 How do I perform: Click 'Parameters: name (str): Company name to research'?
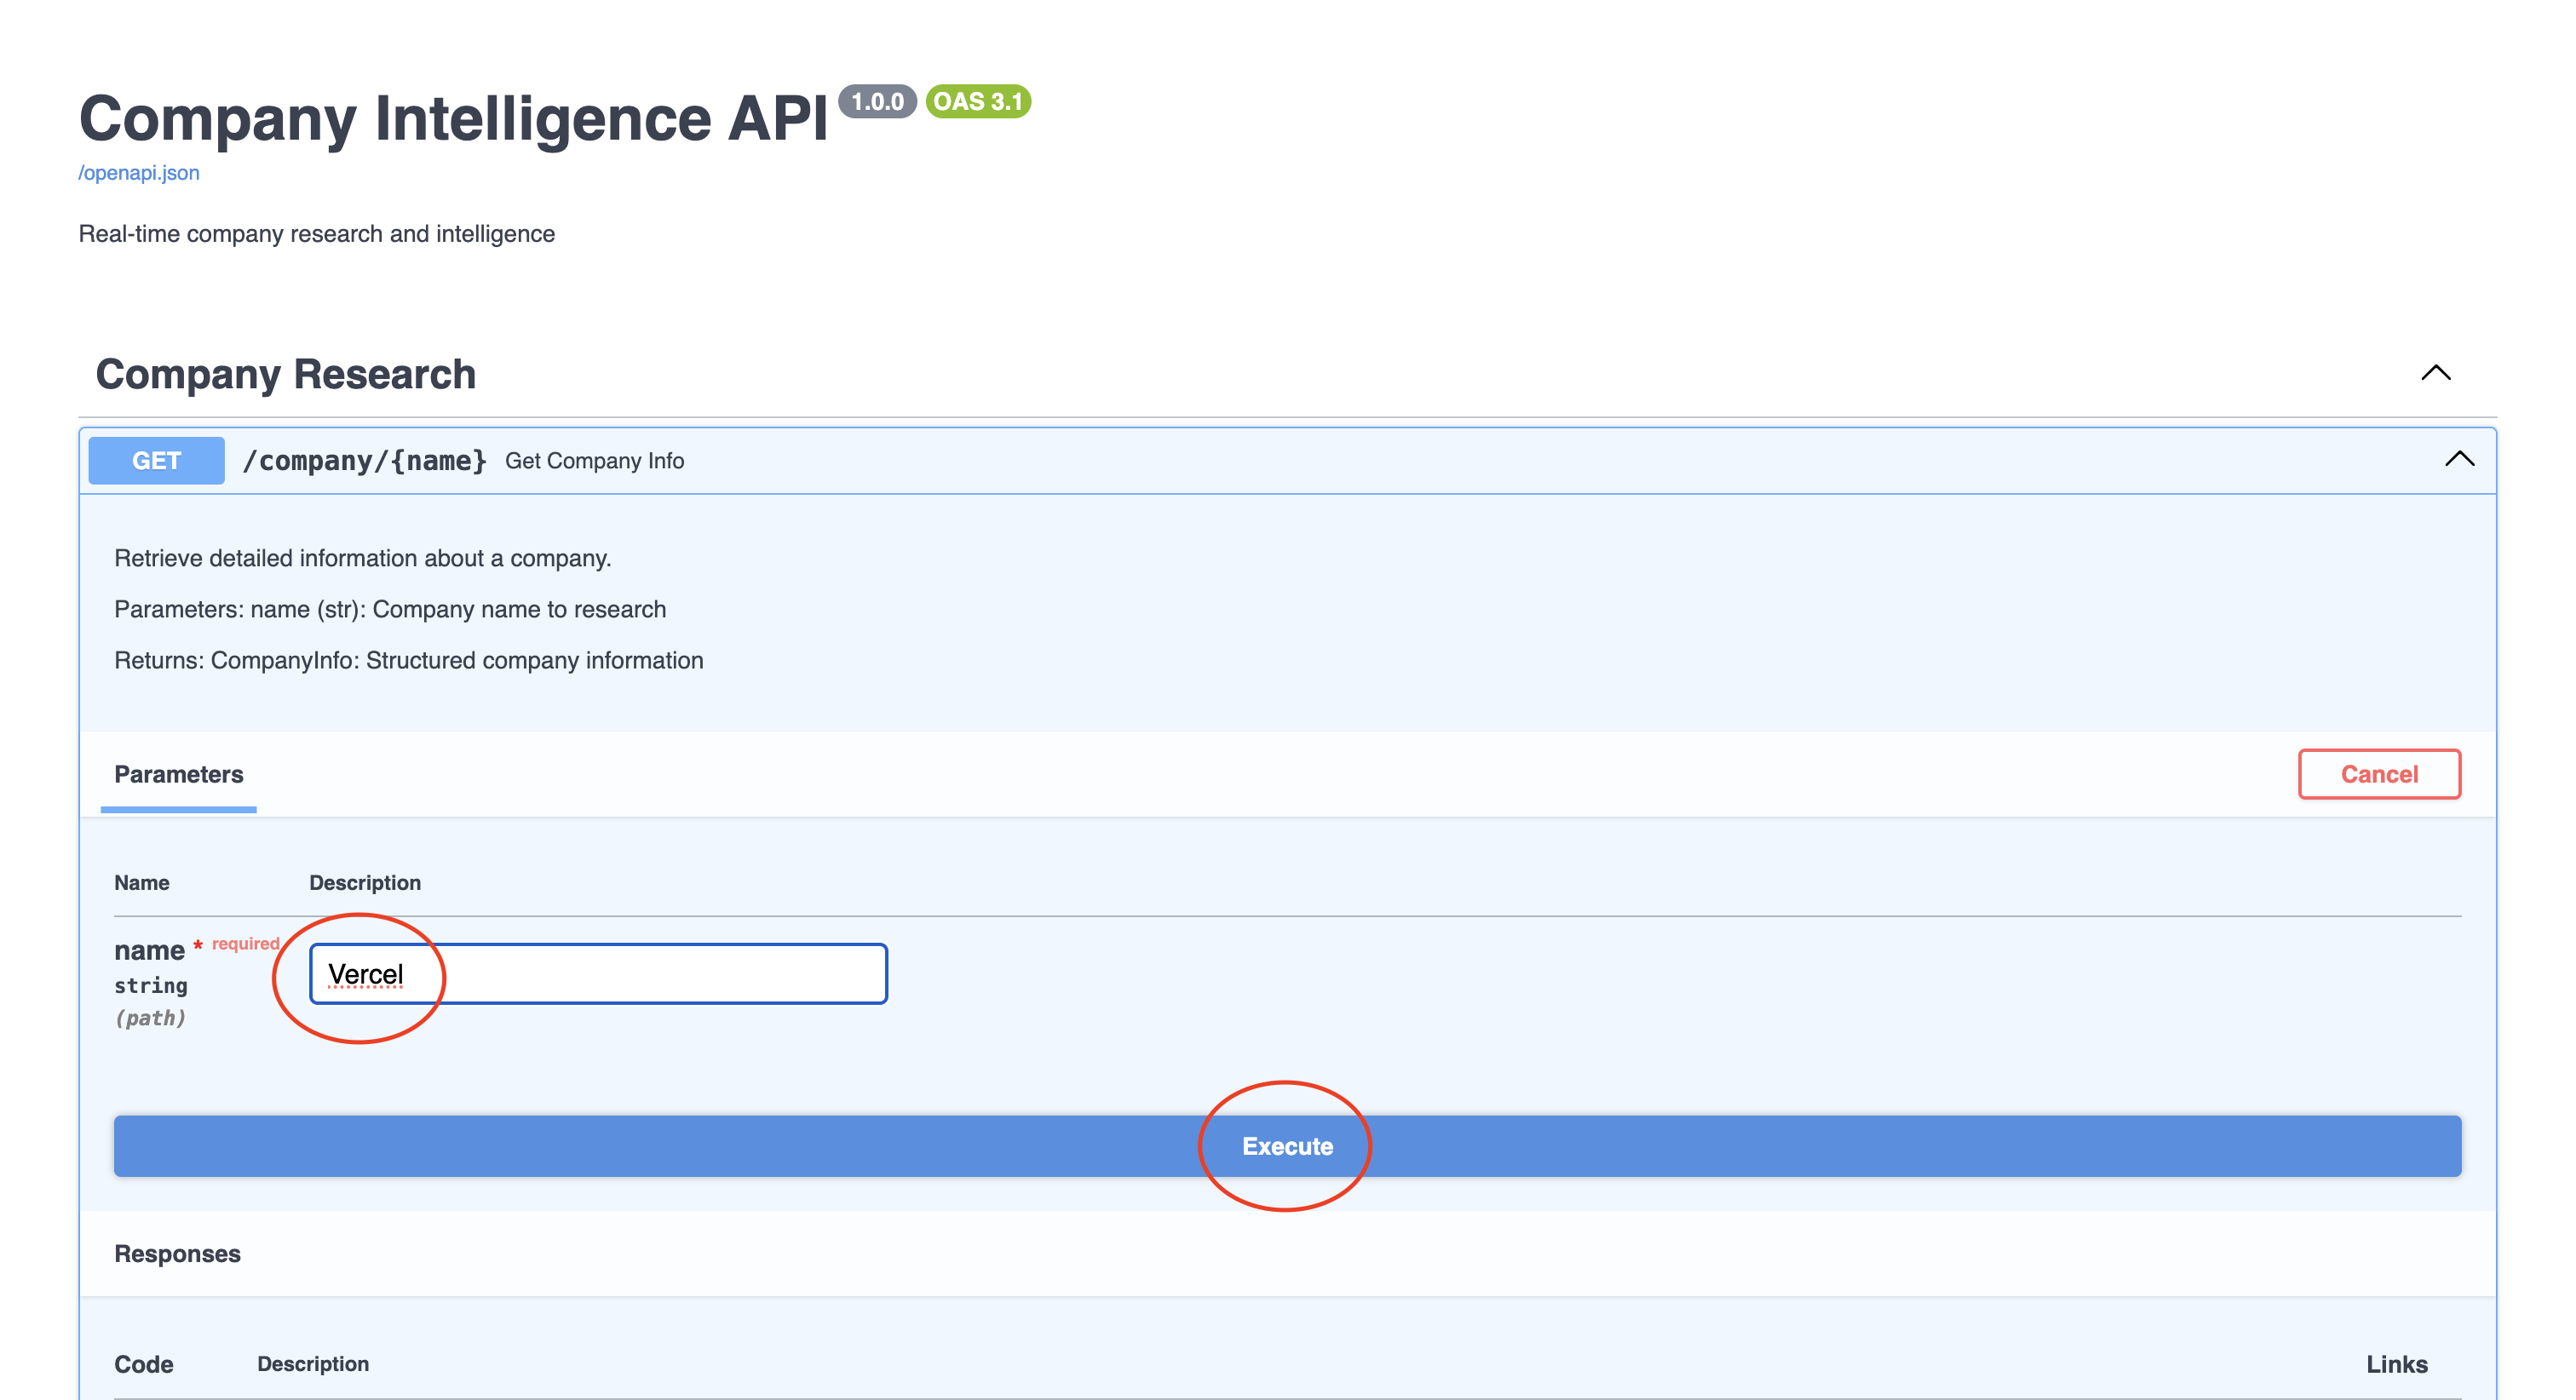[390, 609]
